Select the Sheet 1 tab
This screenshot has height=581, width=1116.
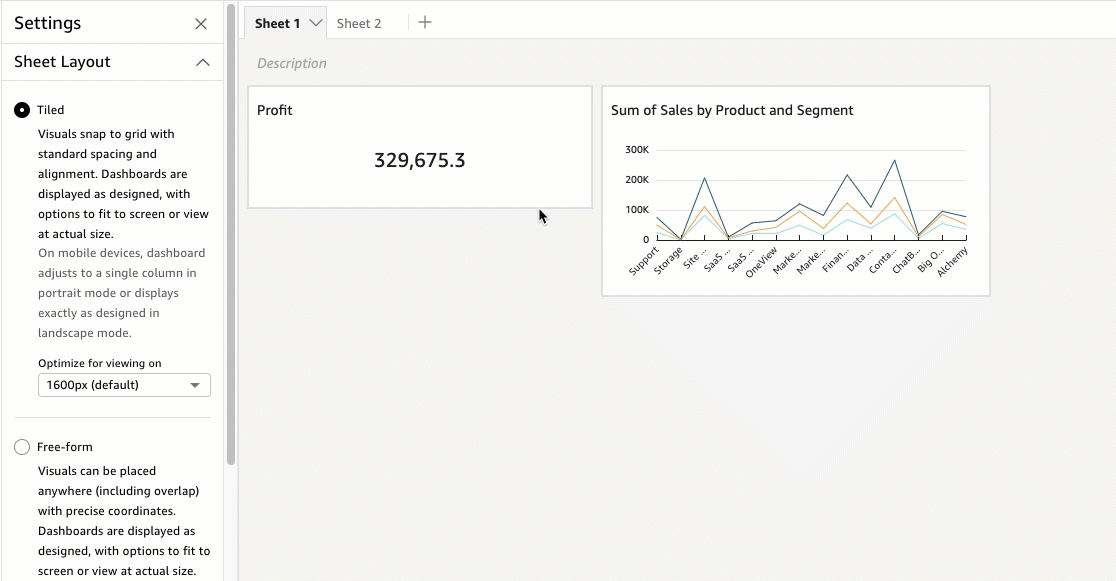click(x=277, y=23)
